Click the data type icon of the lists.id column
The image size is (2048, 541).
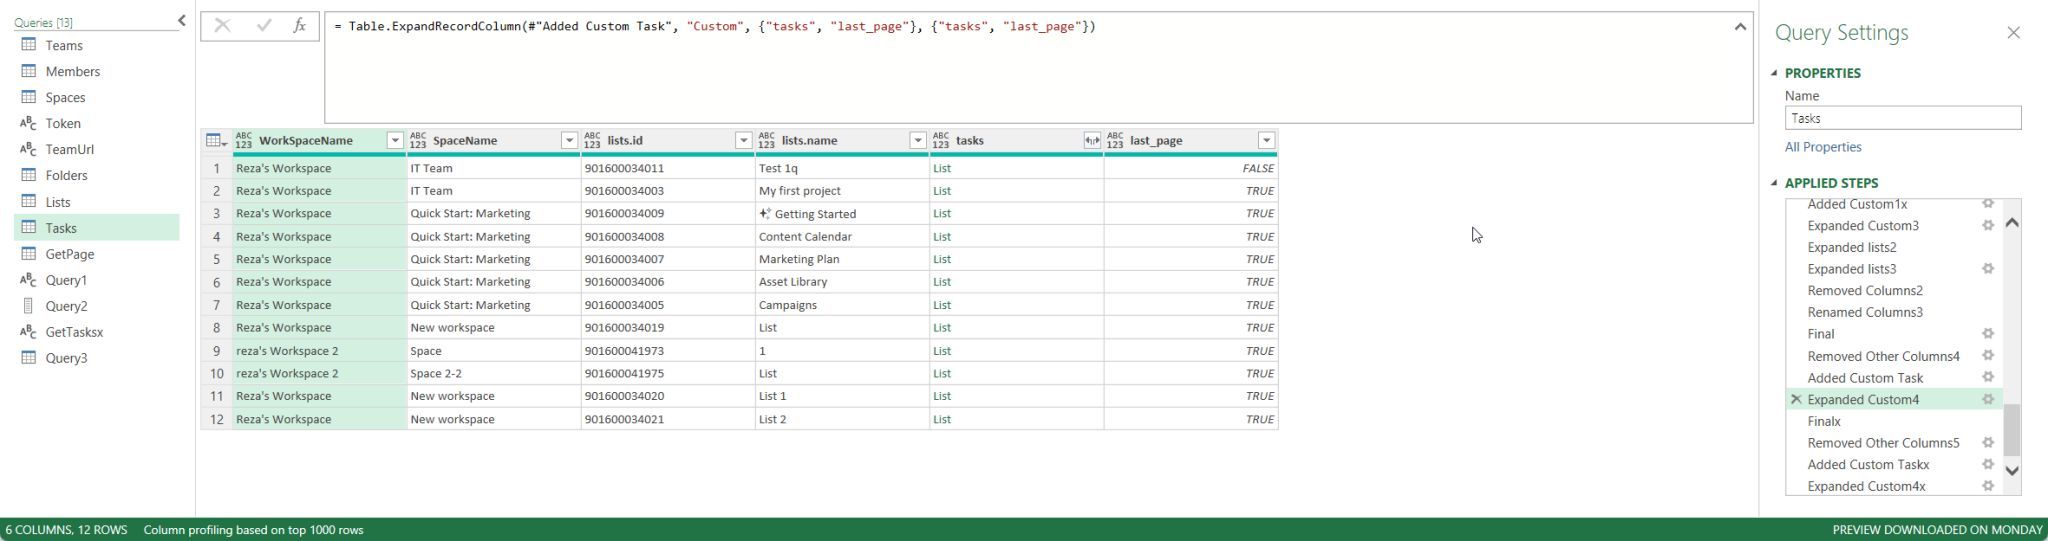point(592,141)
